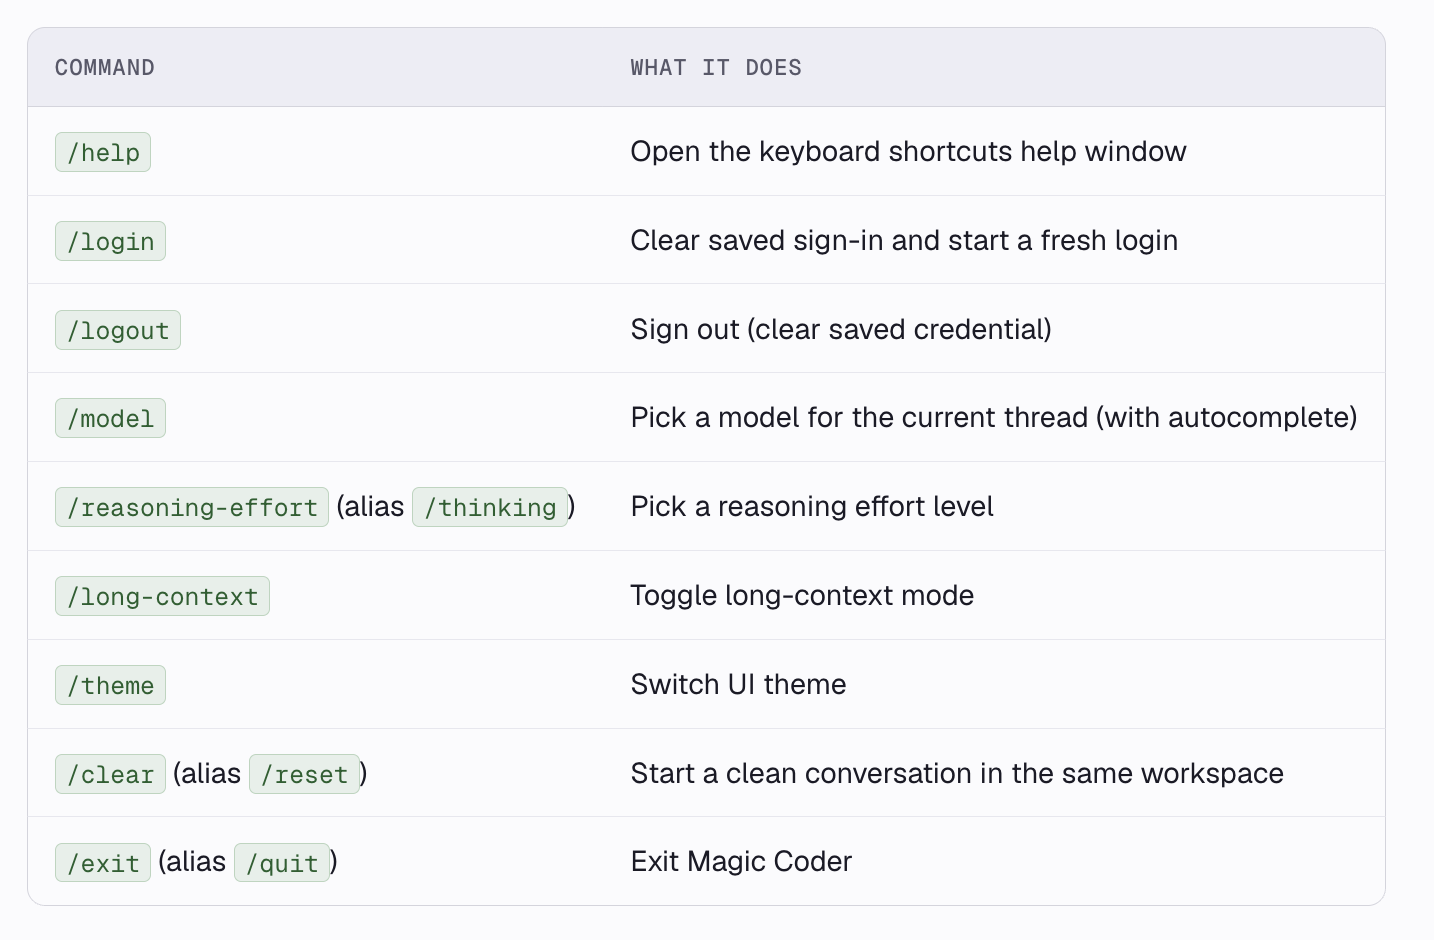Select the /login command code chip
Image resolution: width=1434 pixels, height=940 pixels.
tap(110, 241)
